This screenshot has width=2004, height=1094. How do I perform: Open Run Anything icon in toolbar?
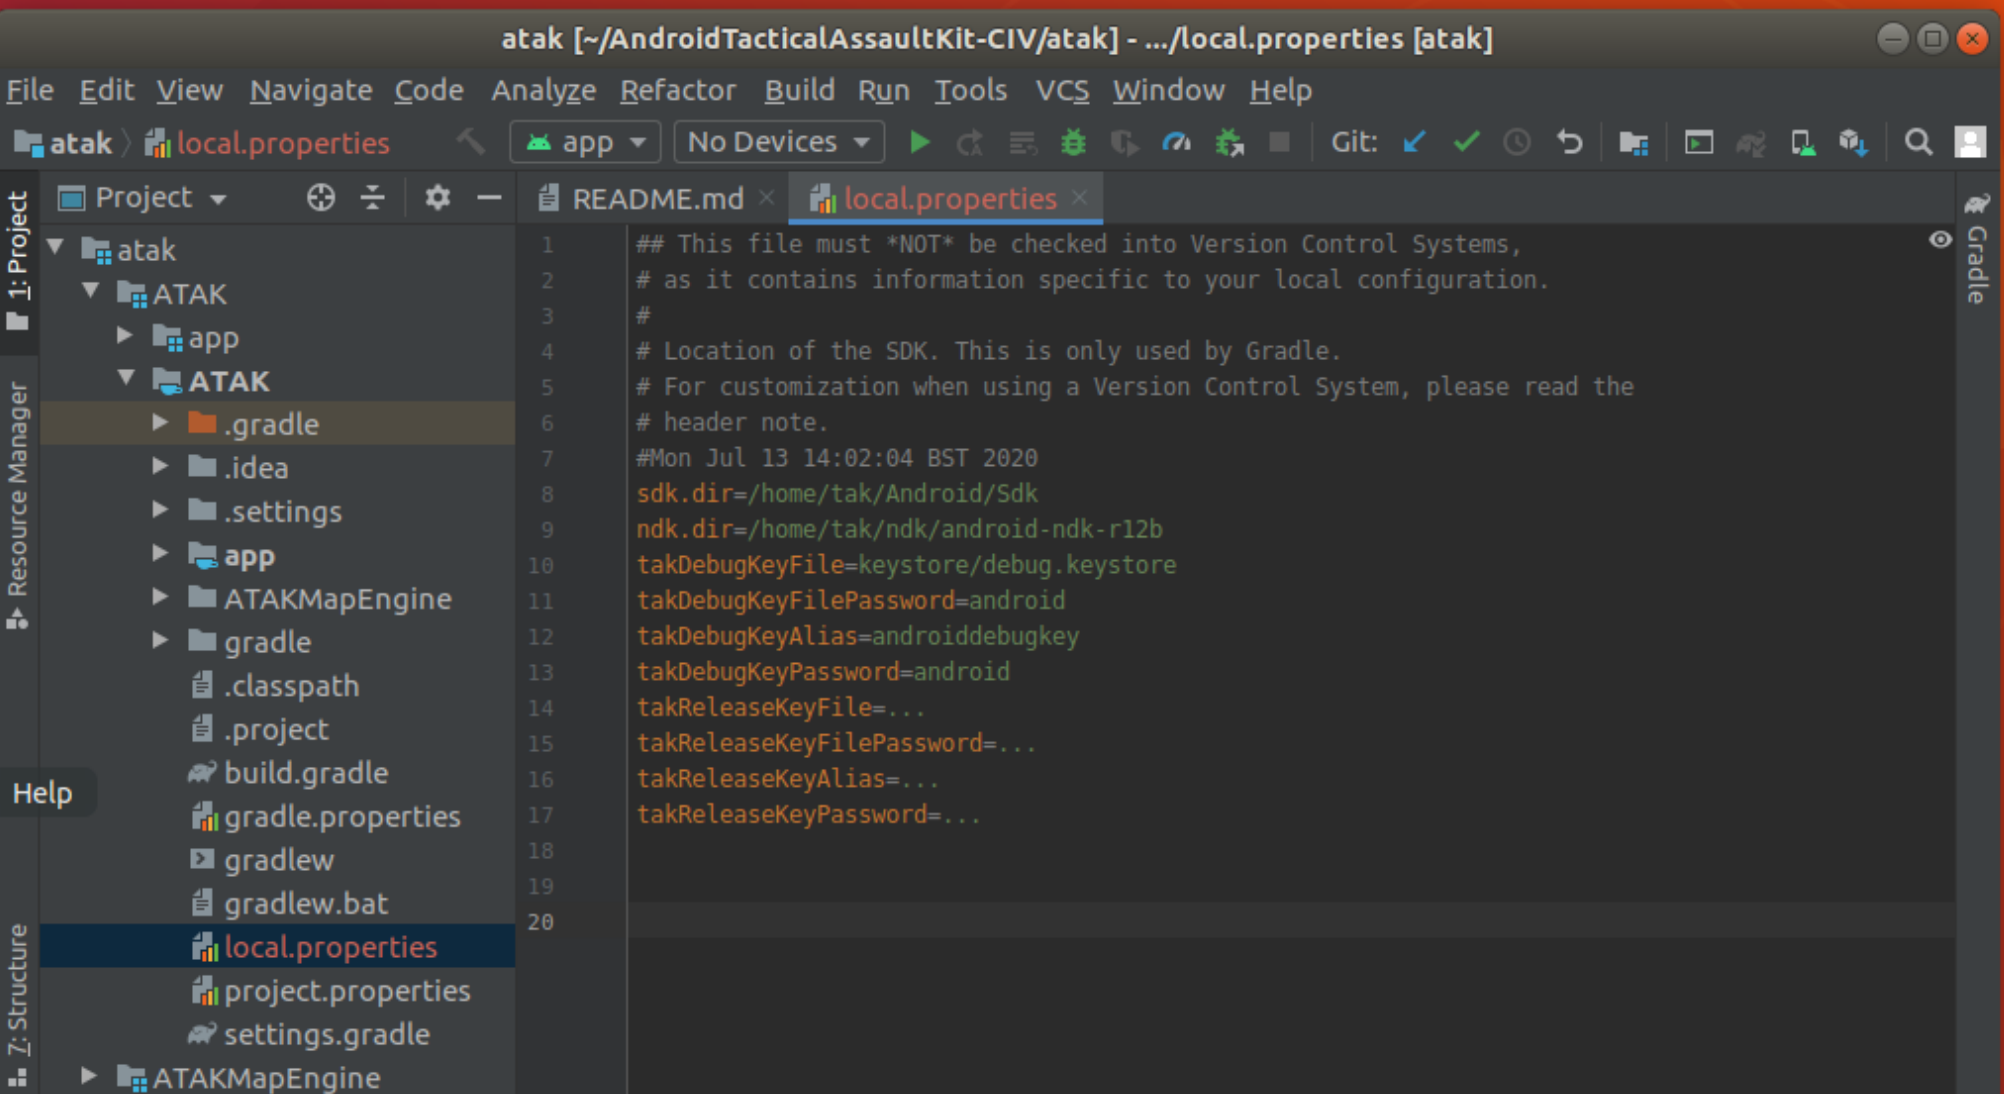pos(1698,143)
